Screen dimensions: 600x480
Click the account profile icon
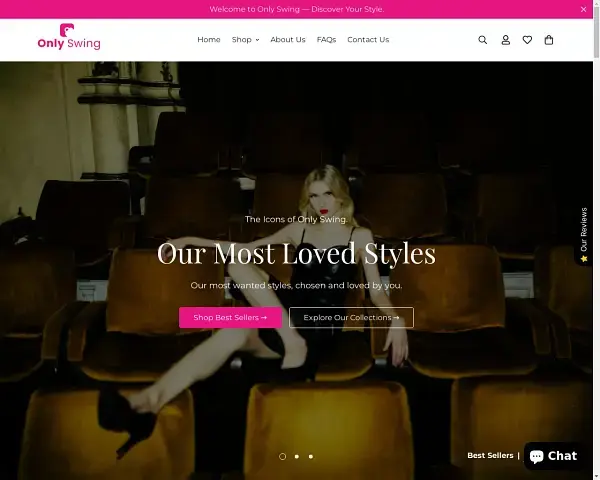point(505,40)
